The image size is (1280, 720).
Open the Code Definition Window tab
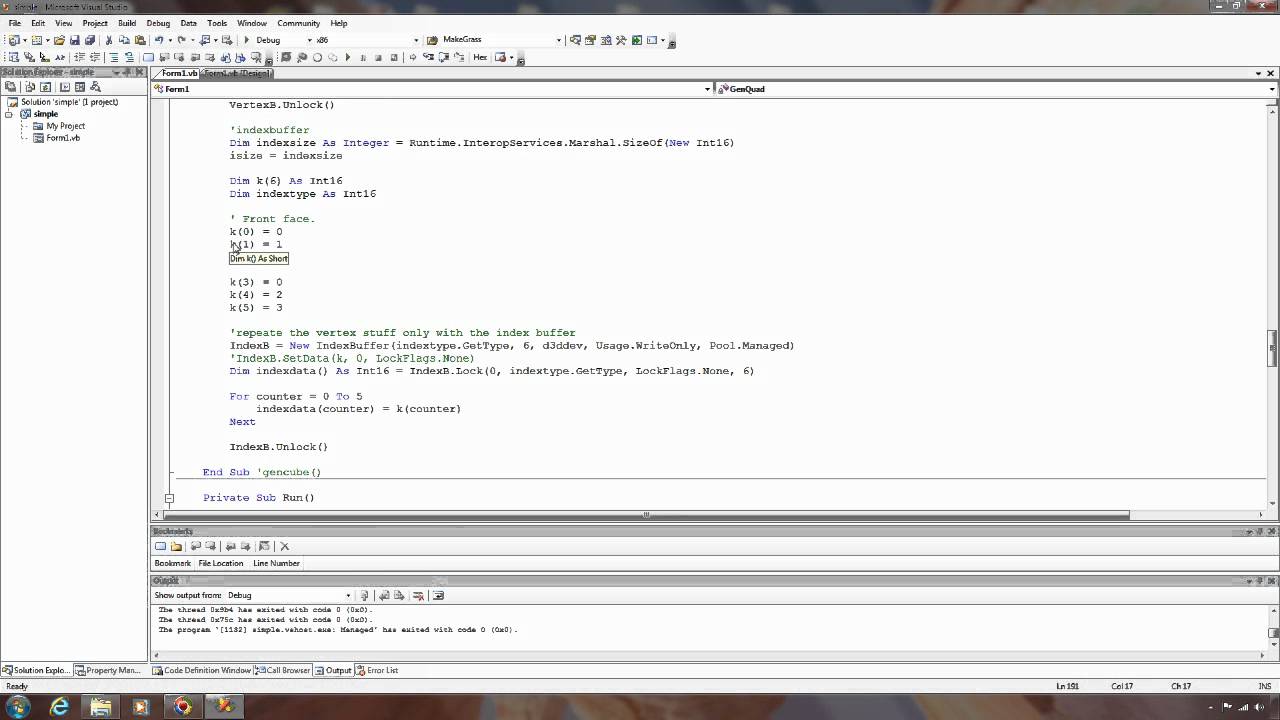click(202, 670)
